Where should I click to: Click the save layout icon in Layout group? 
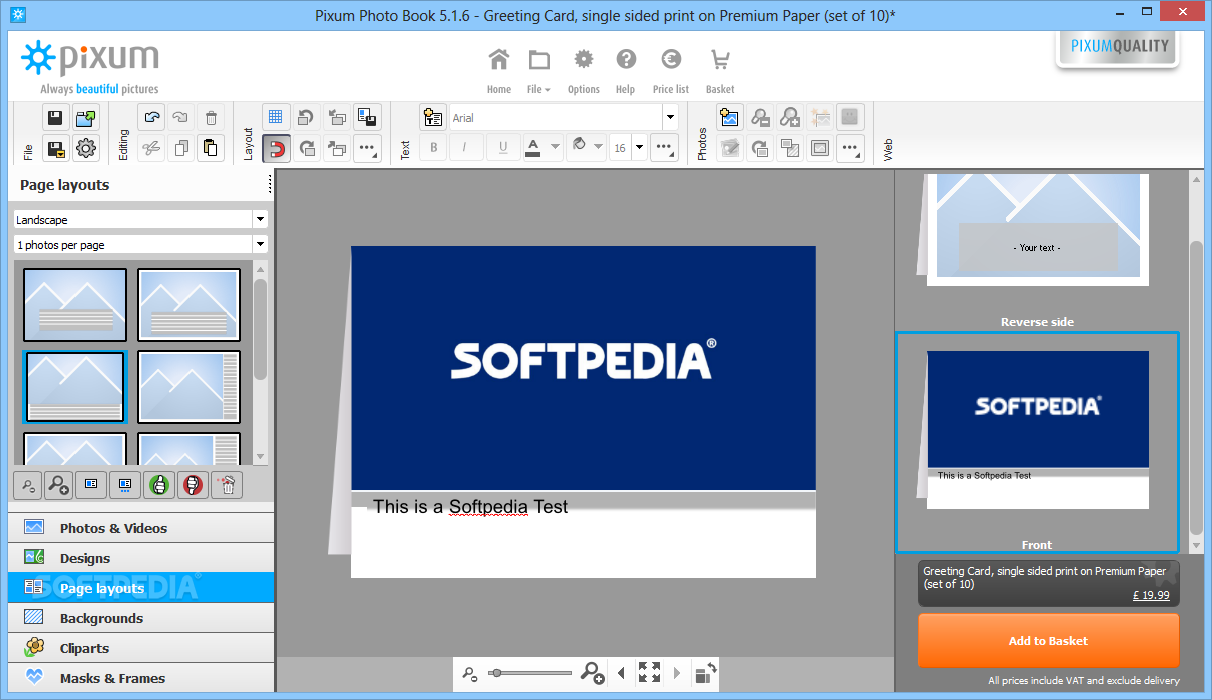pyautogui.click(x=367, y=117)
